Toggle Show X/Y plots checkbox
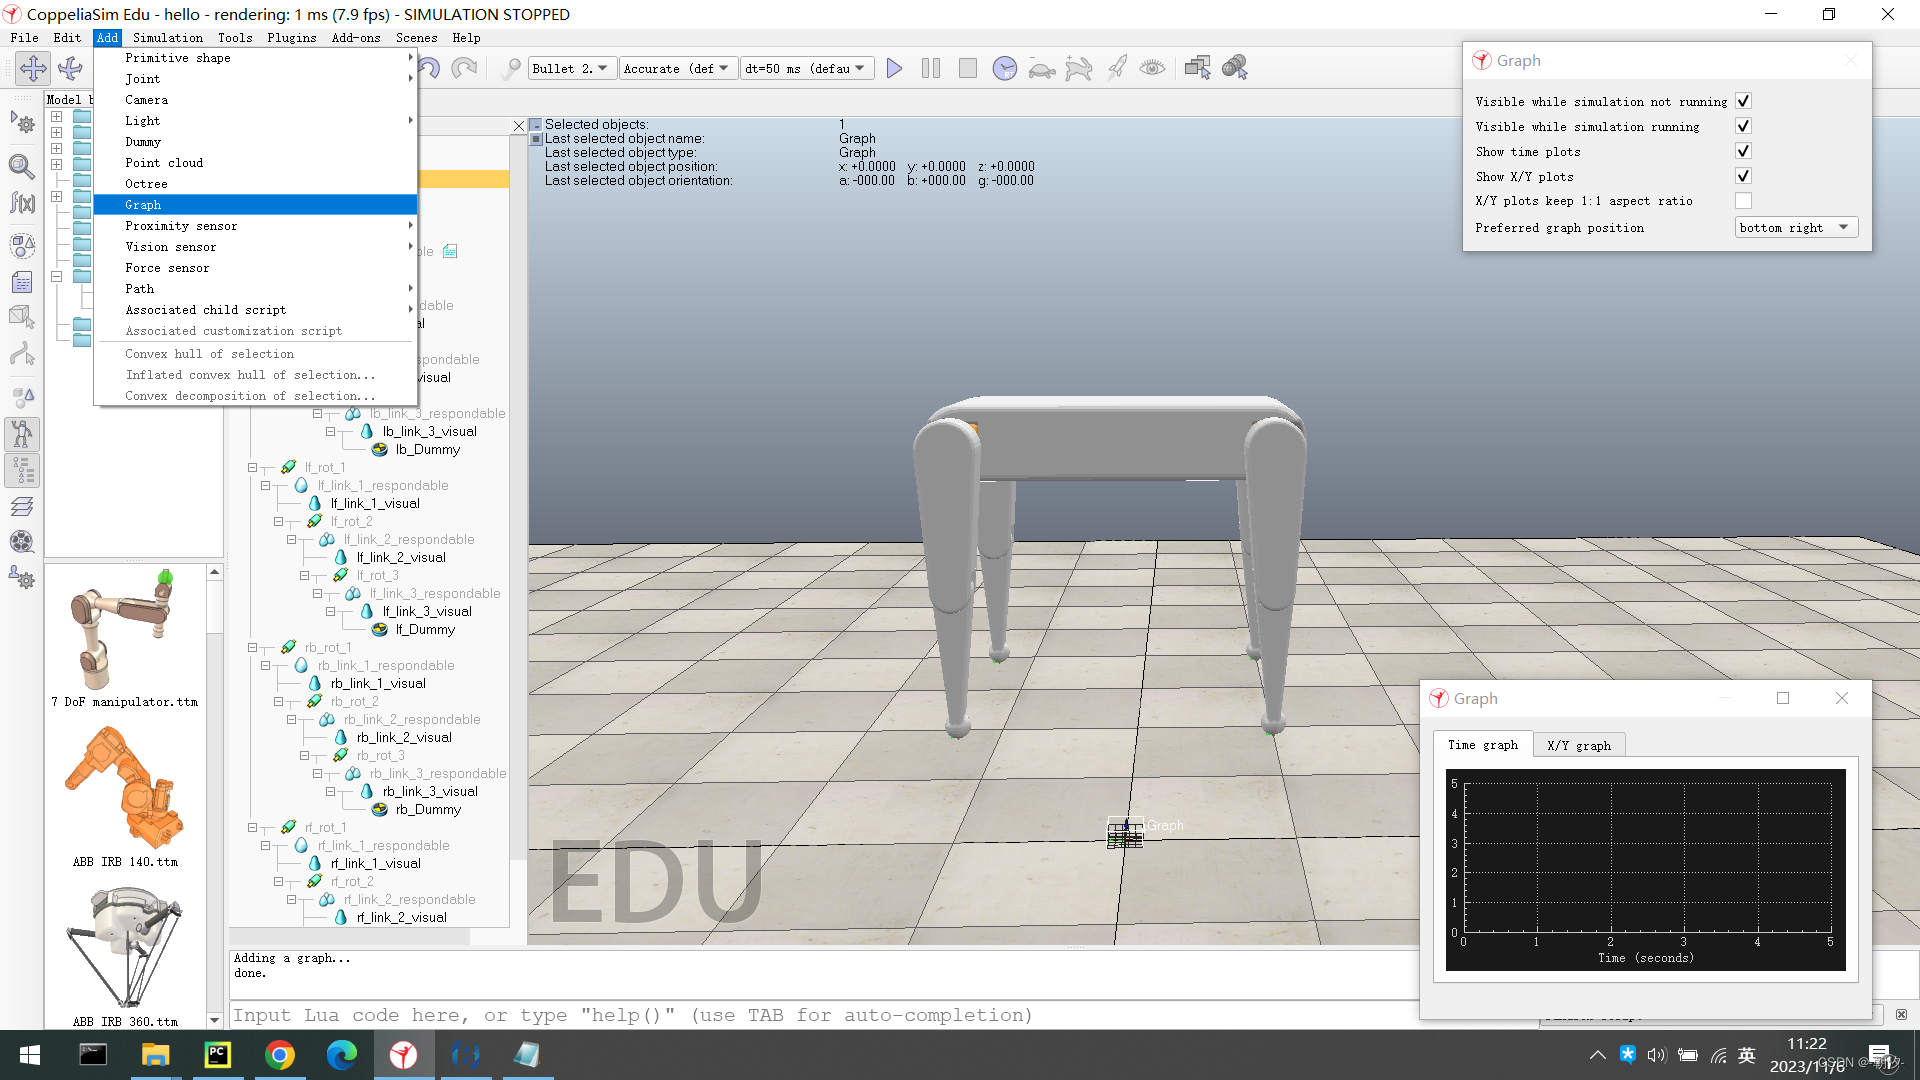Image resolution: width=1920 pixels, height=1080 pixels. [1743, 176]
